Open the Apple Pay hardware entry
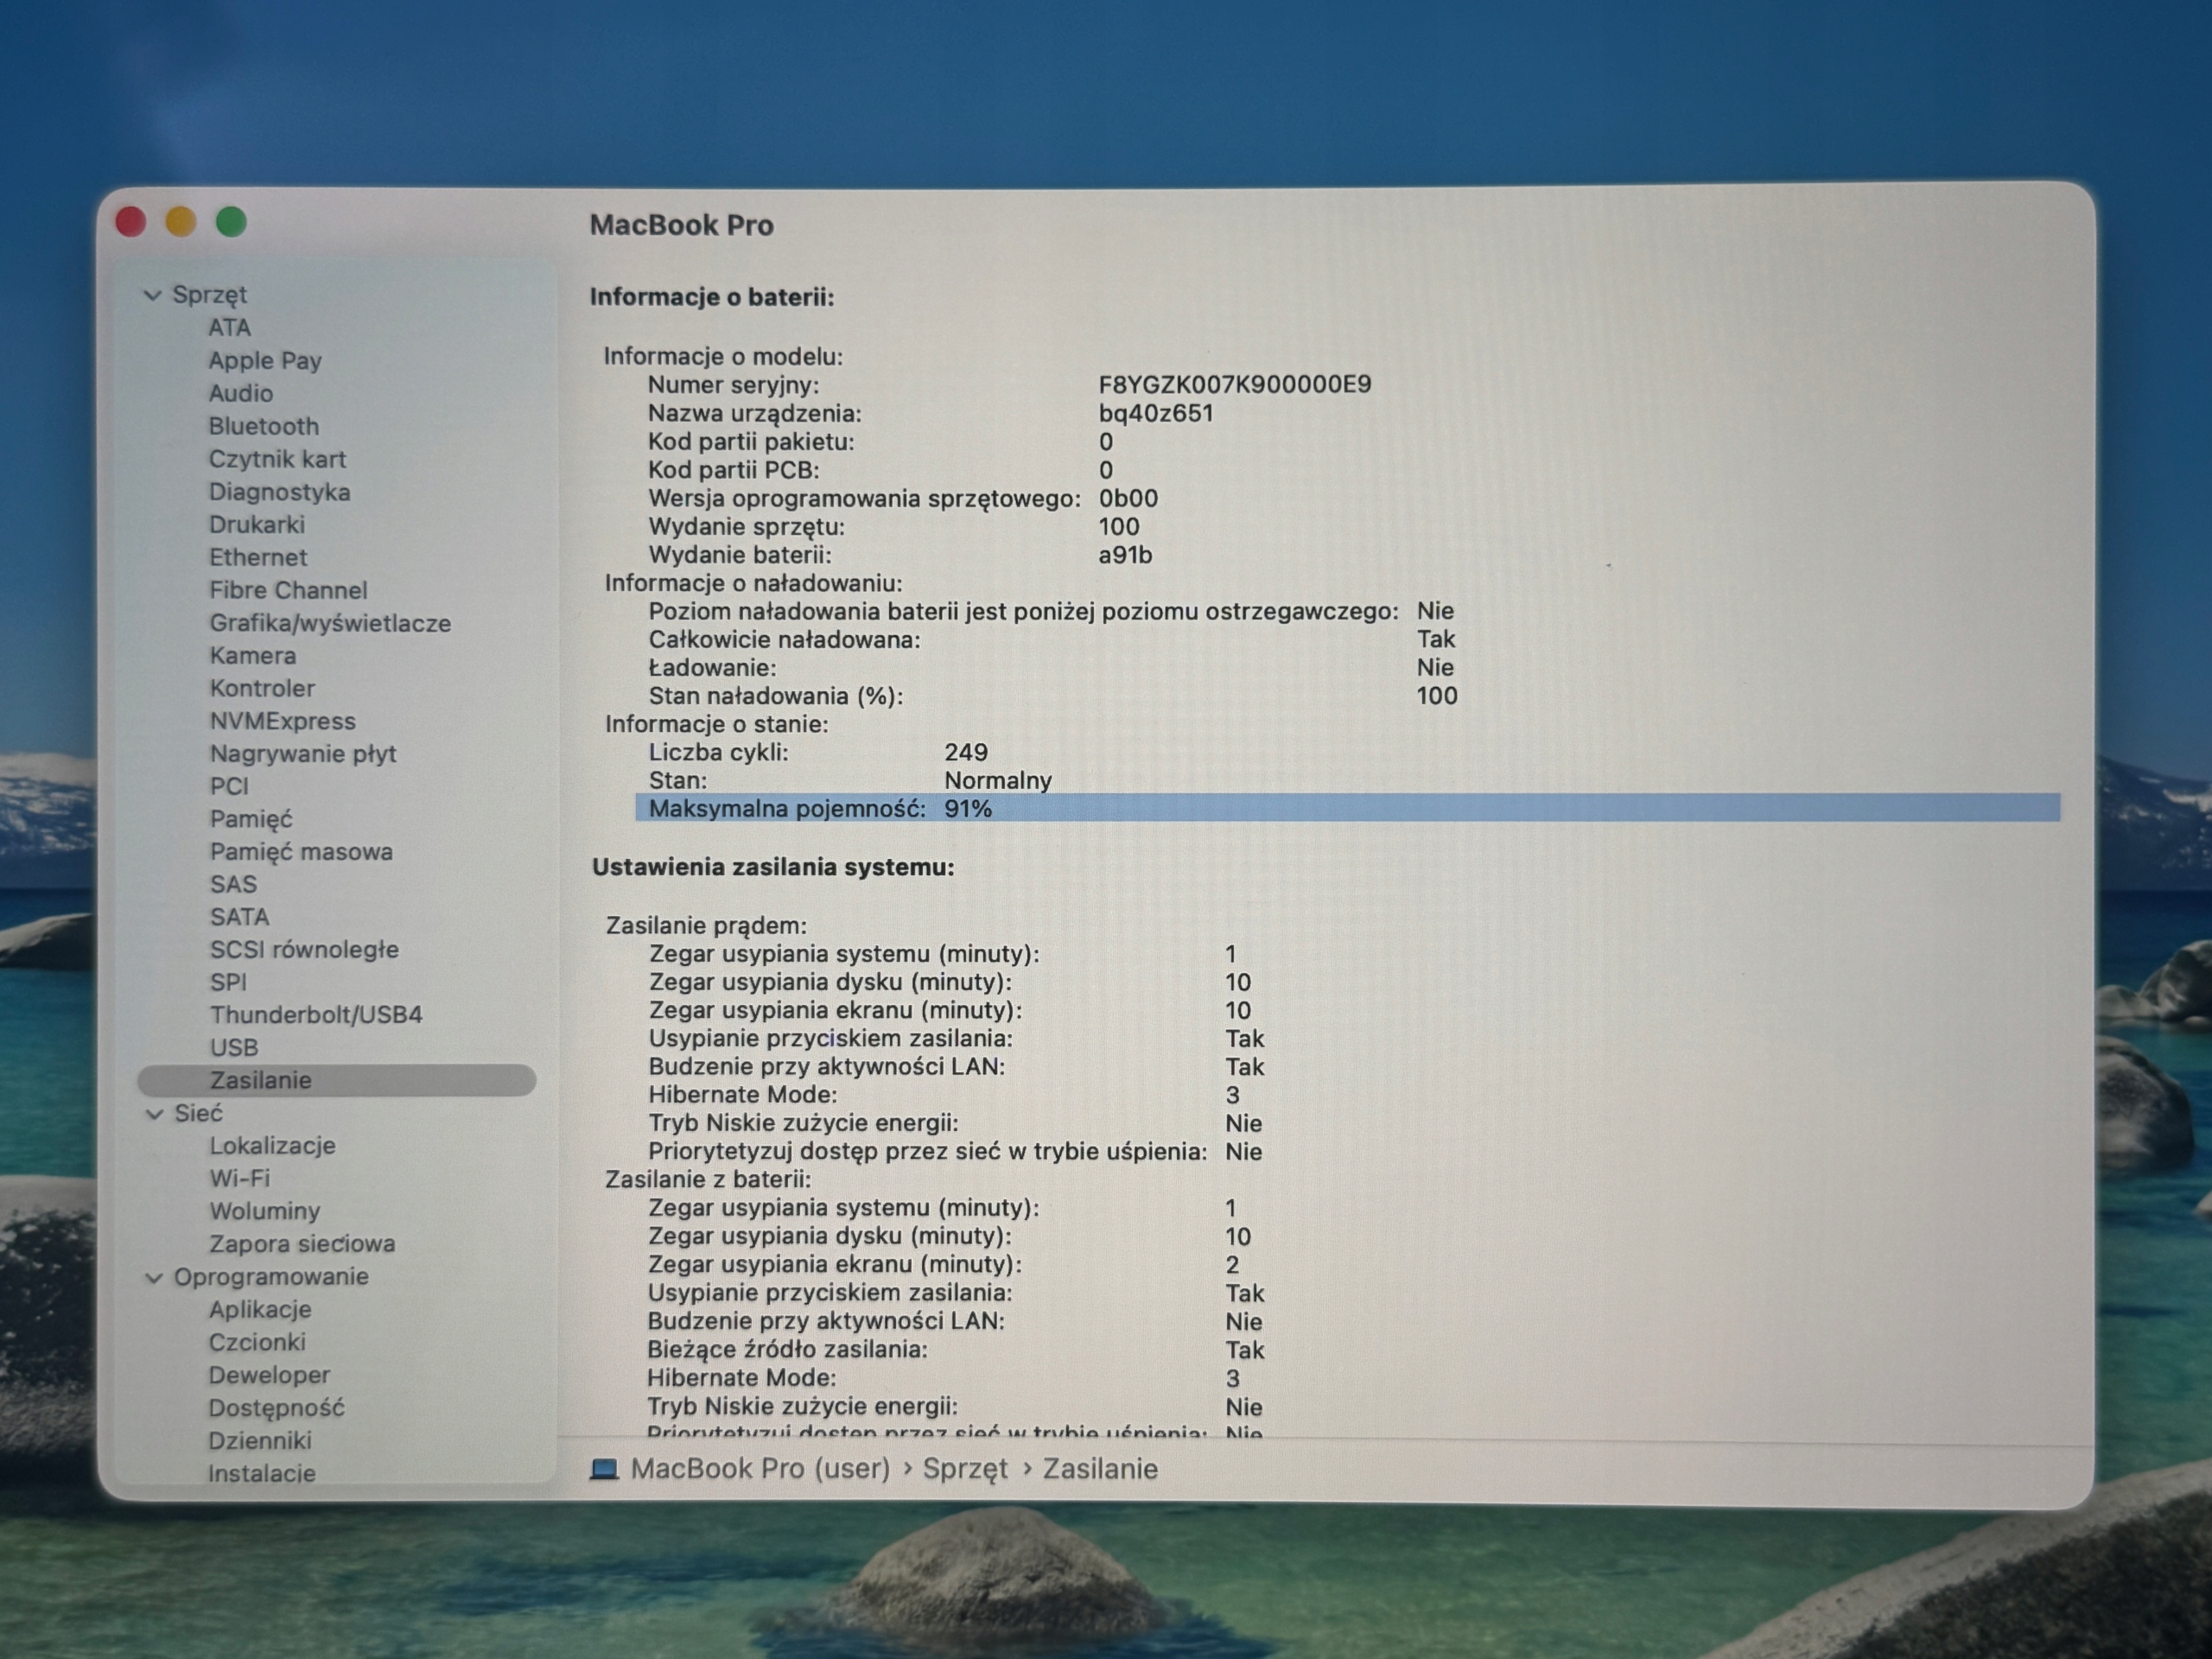 (x=265, y=360)
